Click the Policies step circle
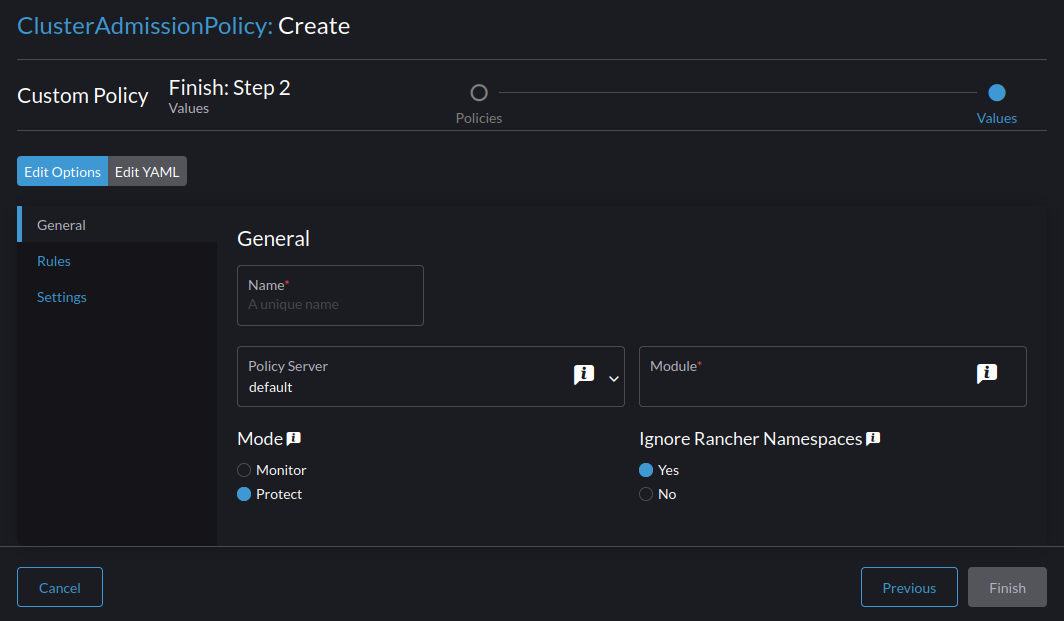Viewport: 1064px width, 621px height. pos(478,91)
